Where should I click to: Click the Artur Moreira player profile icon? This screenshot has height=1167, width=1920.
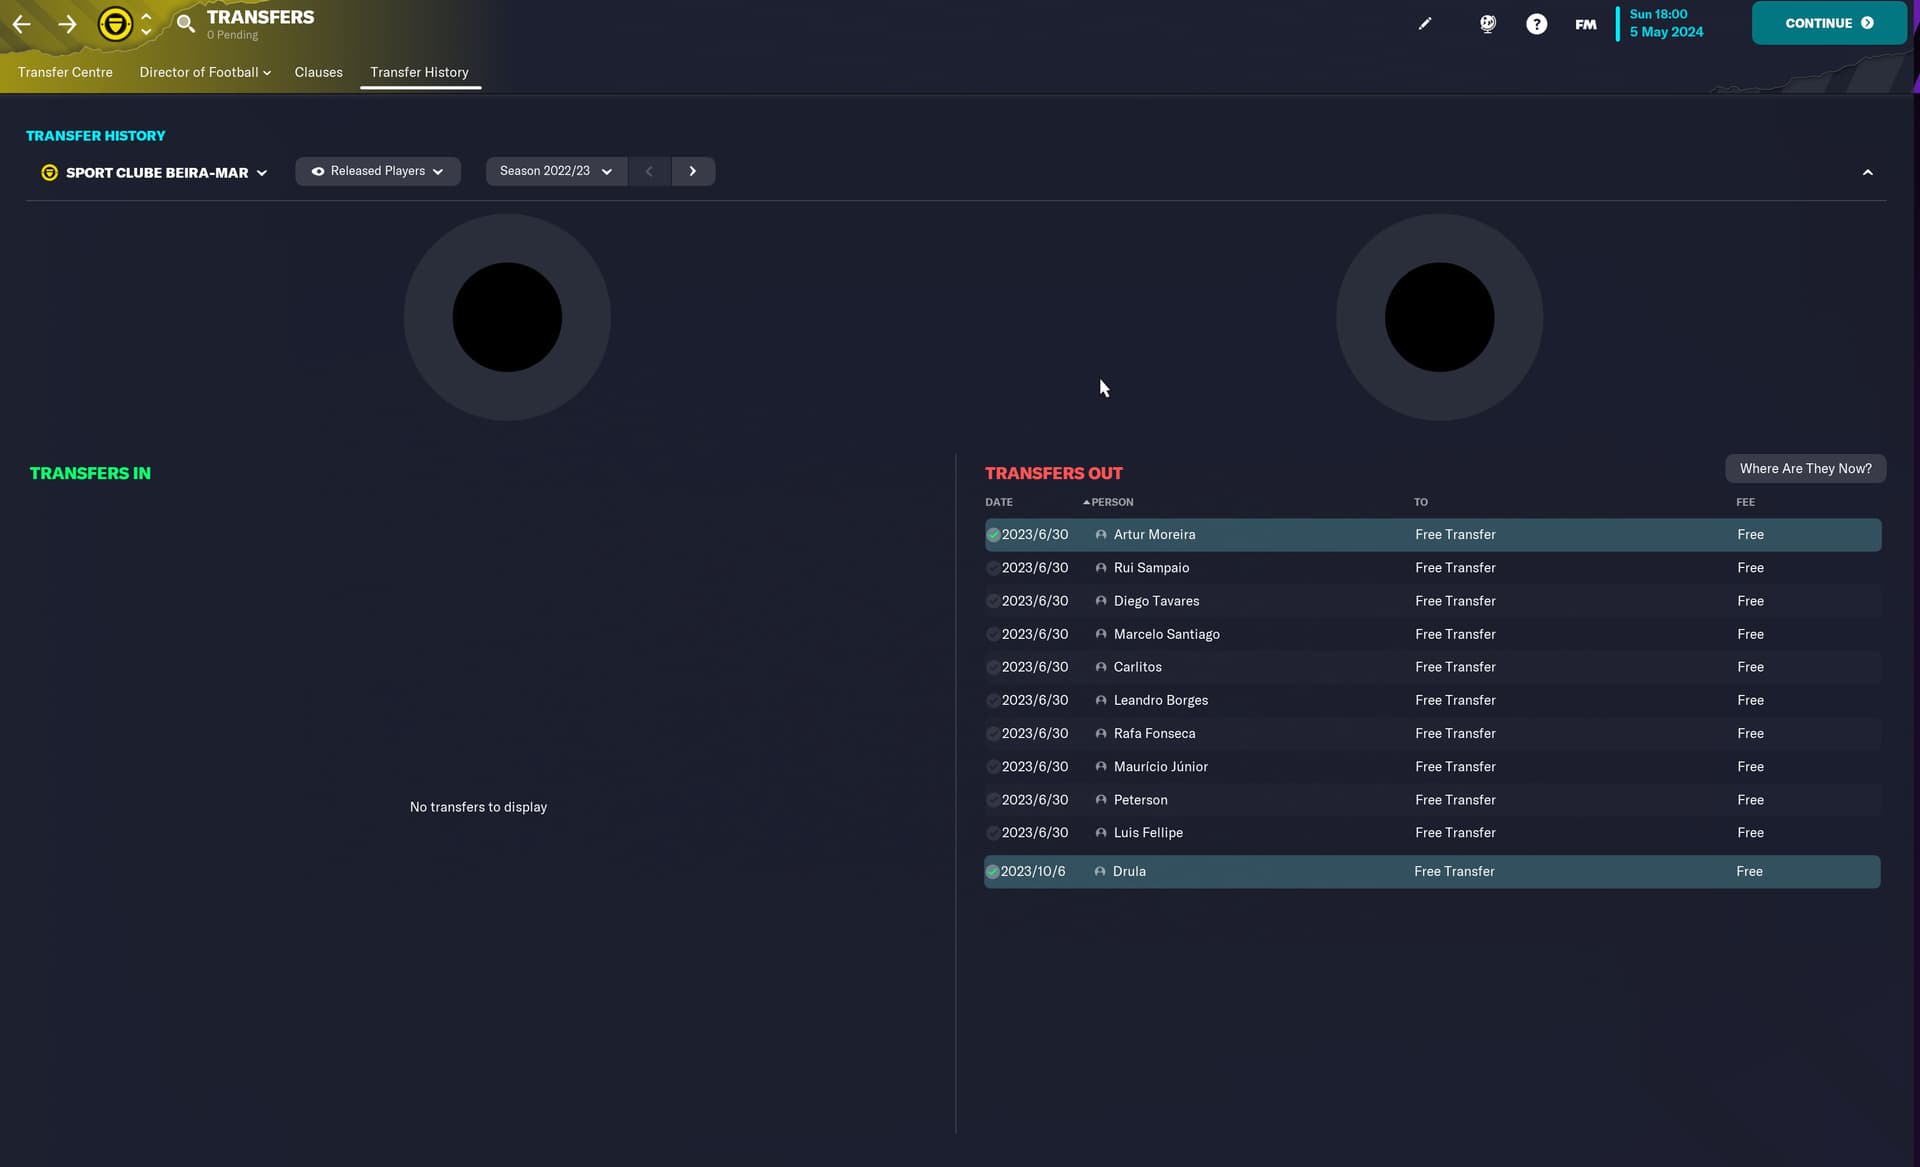1100,535
